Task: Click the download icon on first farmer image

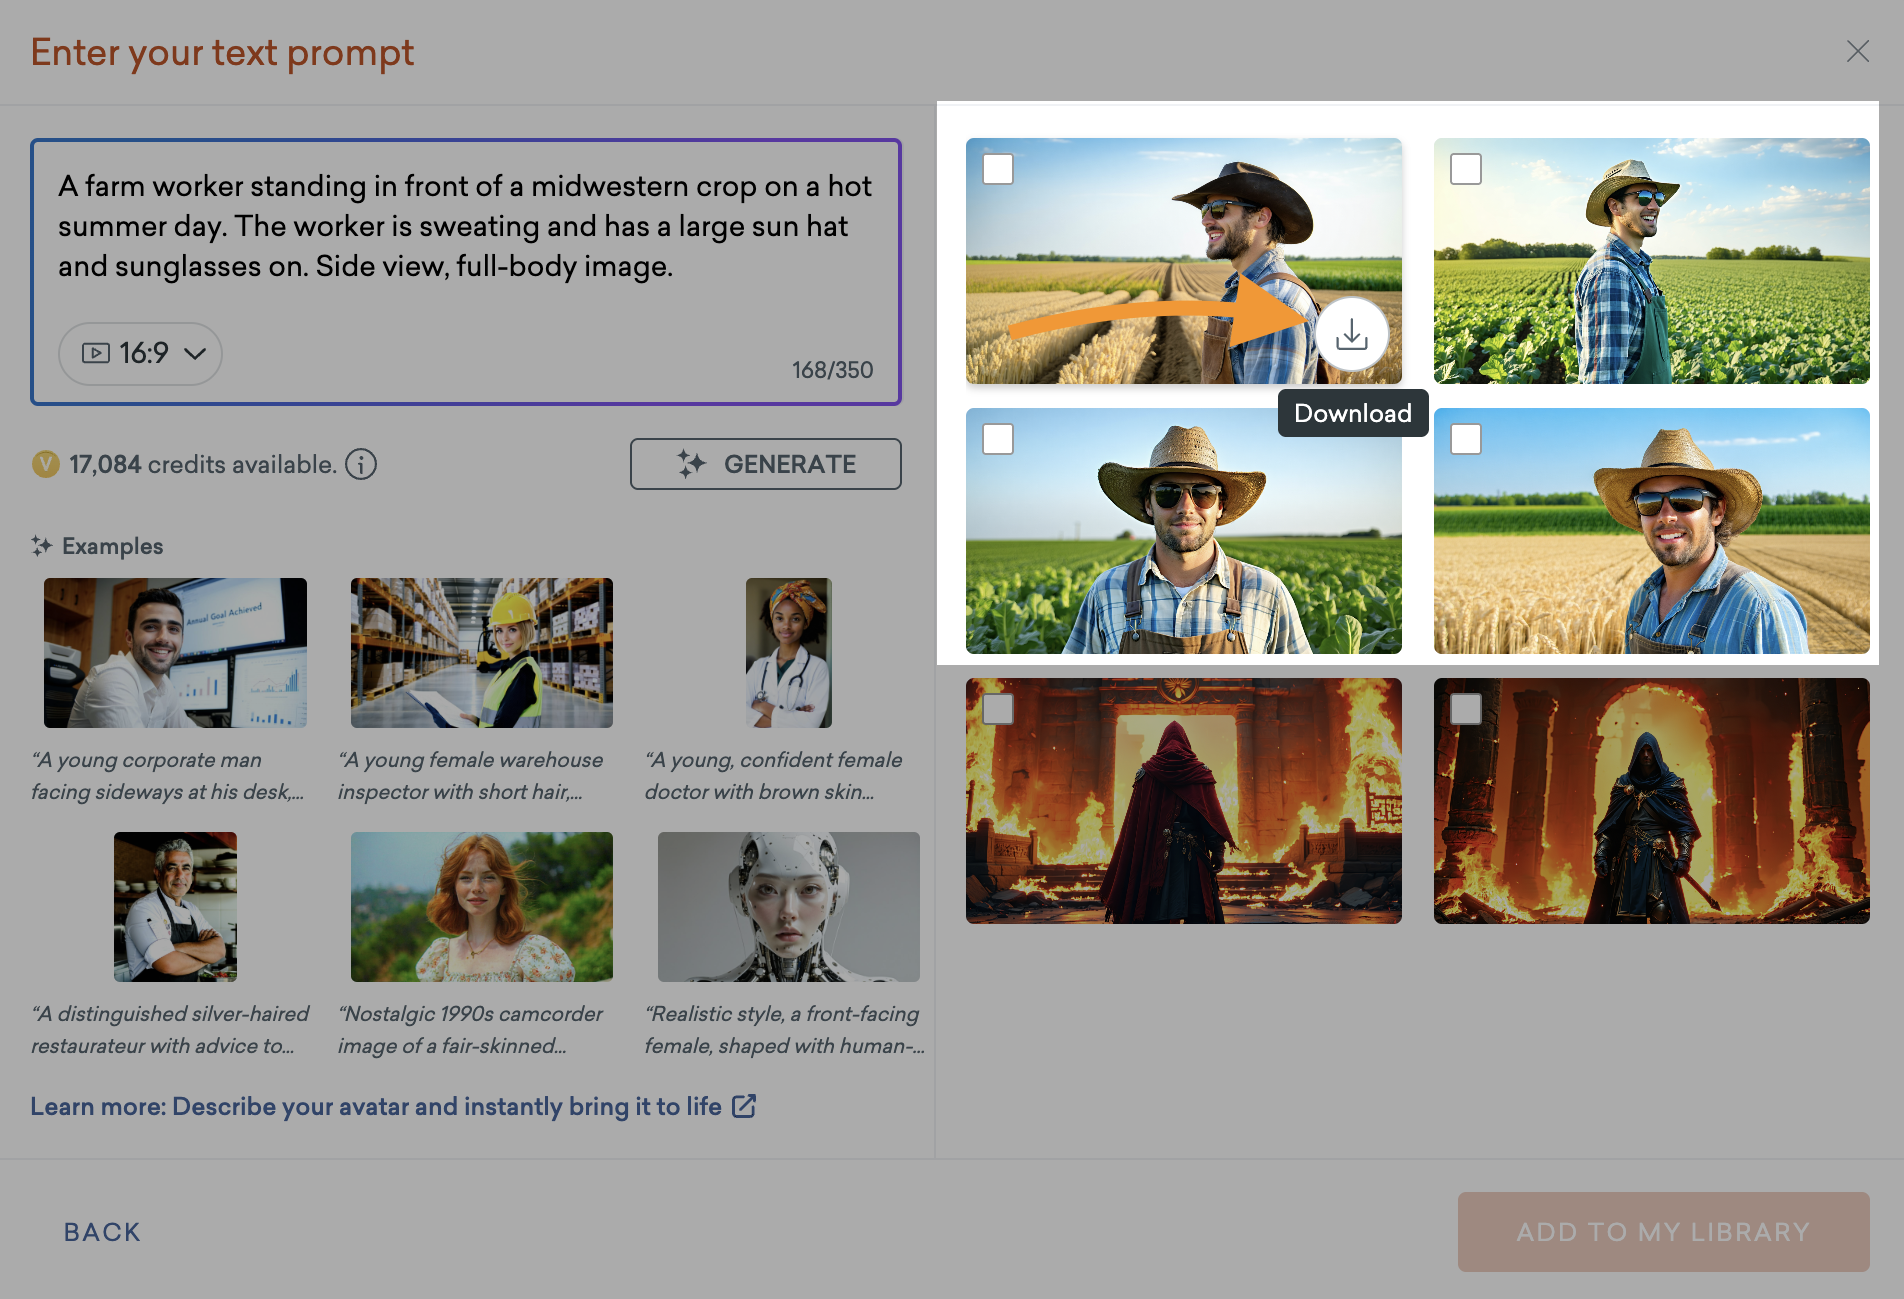Action: [1351, 334]
